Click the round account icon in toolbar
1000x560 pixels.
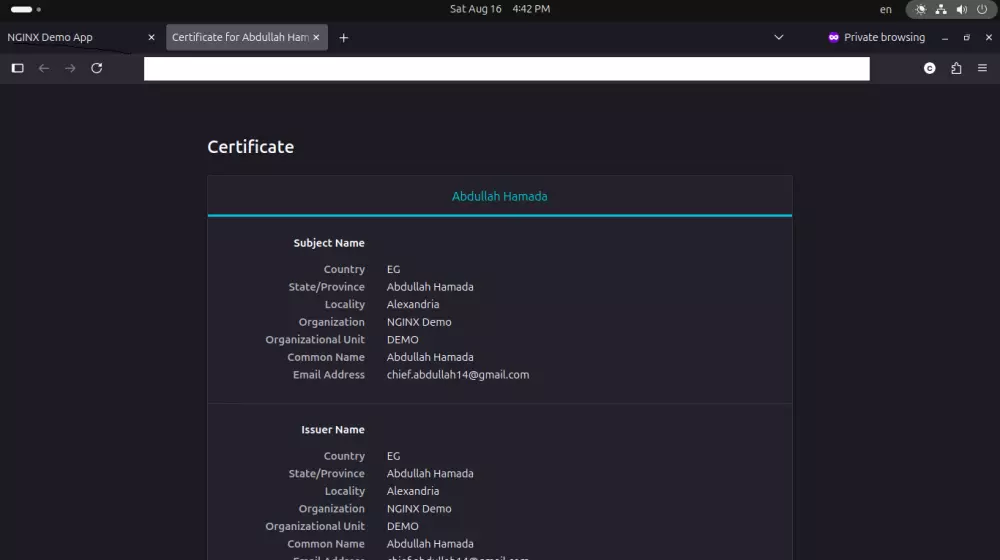tap(930, 68)
